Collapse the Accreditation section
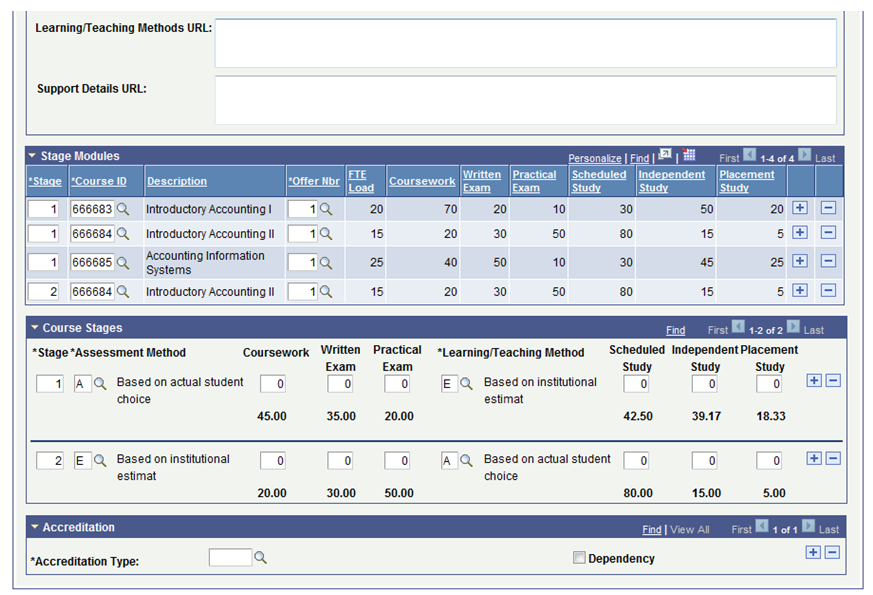This screenshot has width=873, height=595. click(x=33, y=527)
